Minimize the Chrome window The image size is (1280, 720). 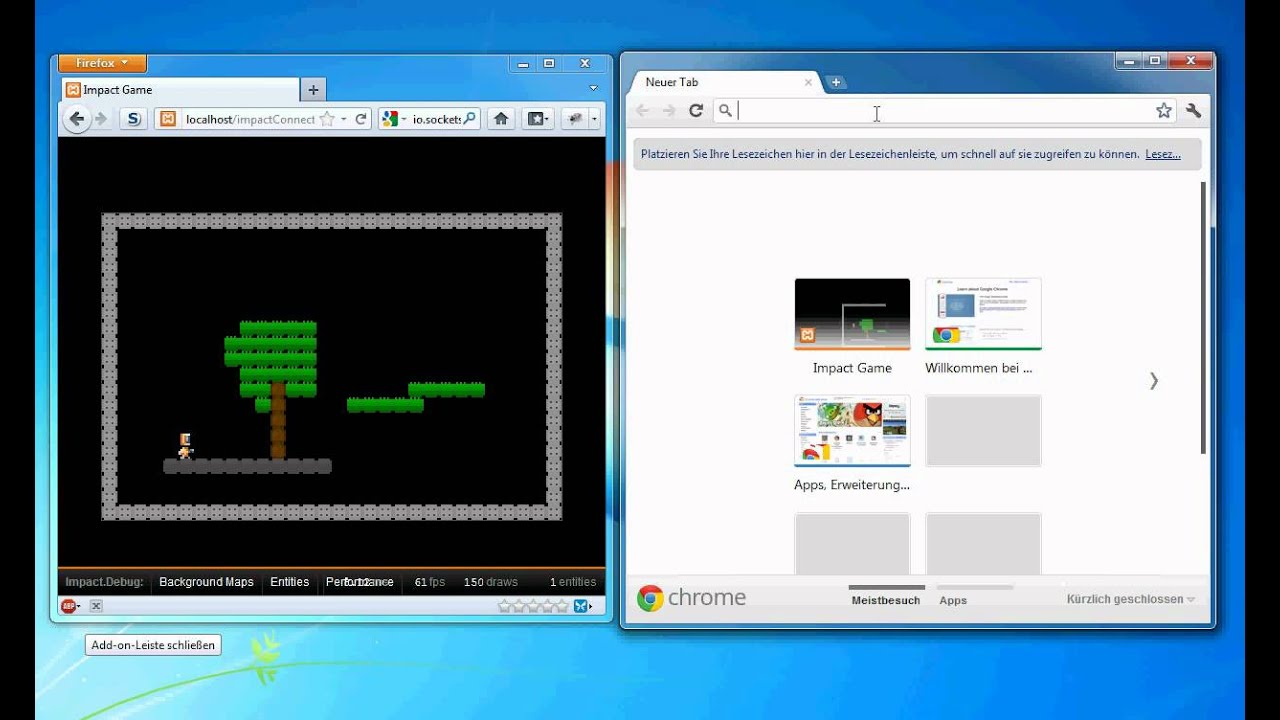pos(1129,61)
